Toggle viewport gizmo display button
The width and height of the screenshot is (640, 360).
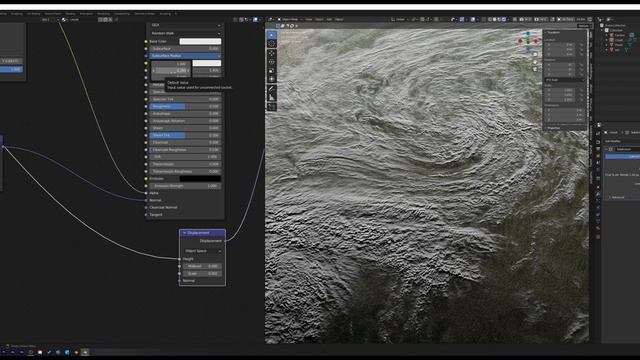(x=462, y=19)
